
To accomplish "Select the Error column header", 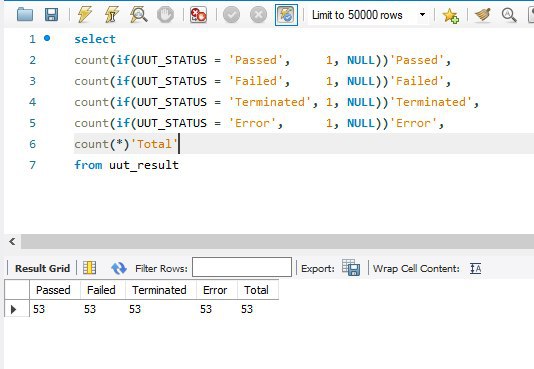I will [x=217, y=290].
